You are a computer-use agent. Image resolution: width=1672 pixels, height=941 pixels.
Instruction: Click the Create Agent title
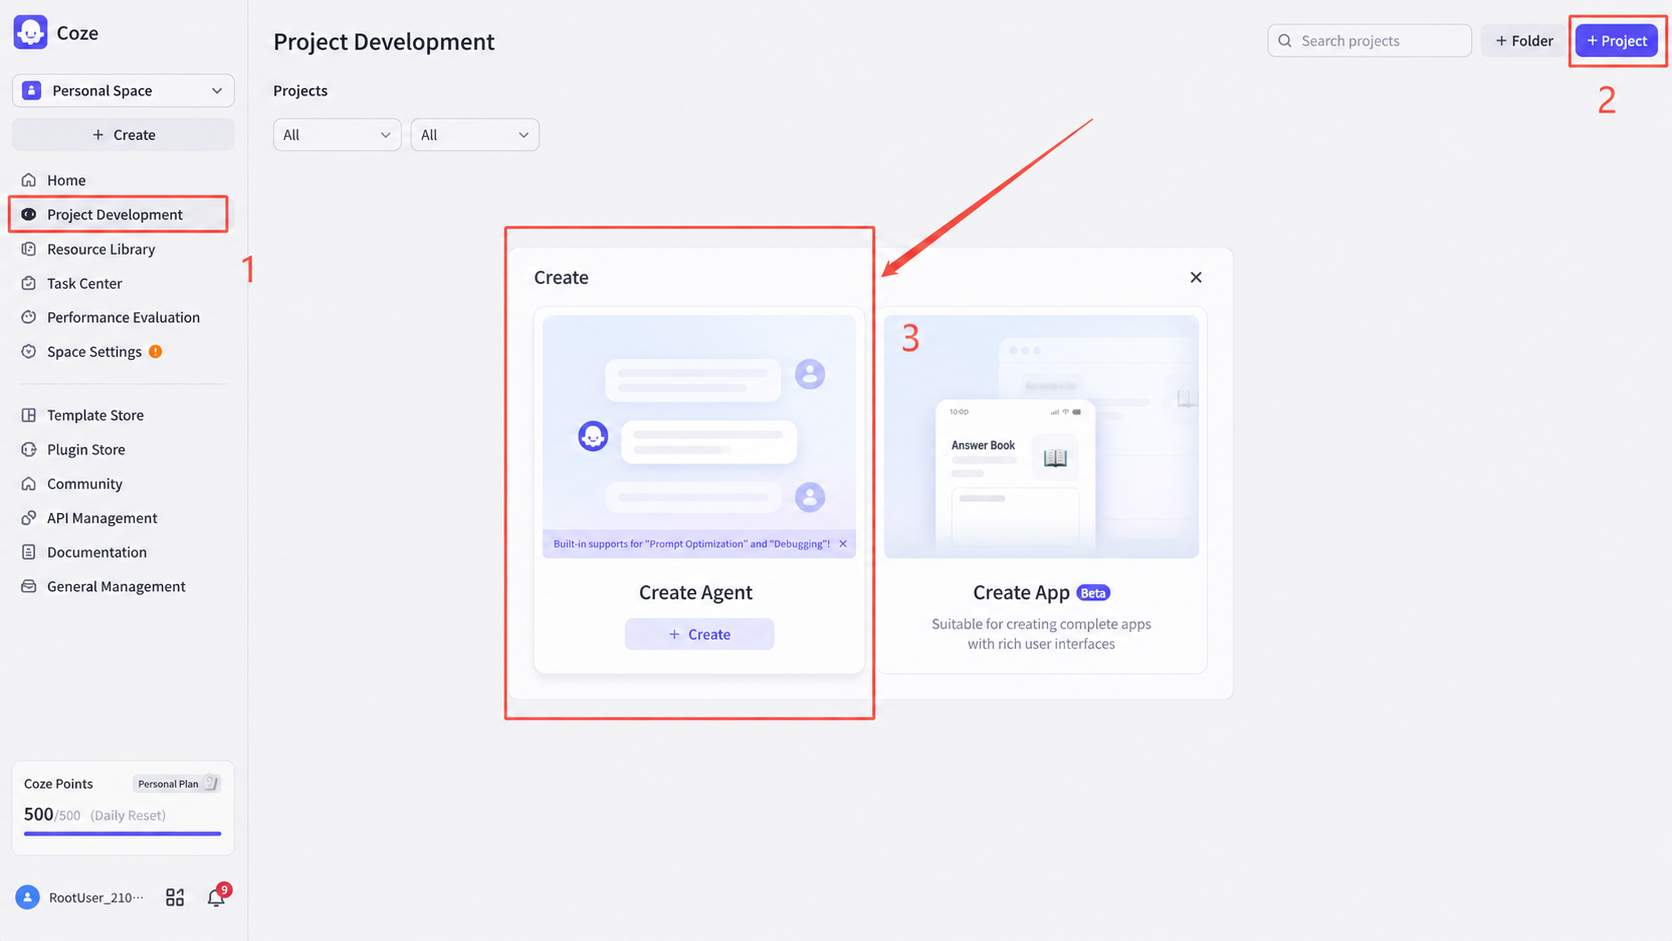coord(695,592)
